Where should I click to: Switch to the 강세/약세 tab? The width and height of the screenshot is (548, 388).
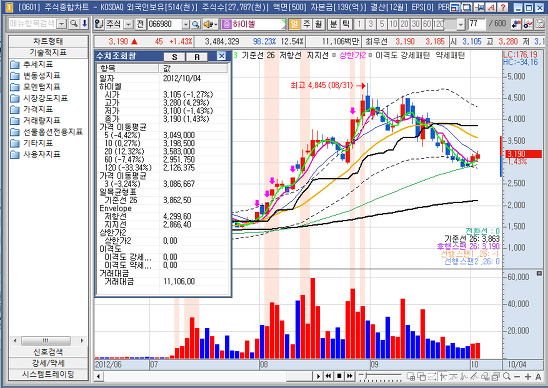pos(48,363)
